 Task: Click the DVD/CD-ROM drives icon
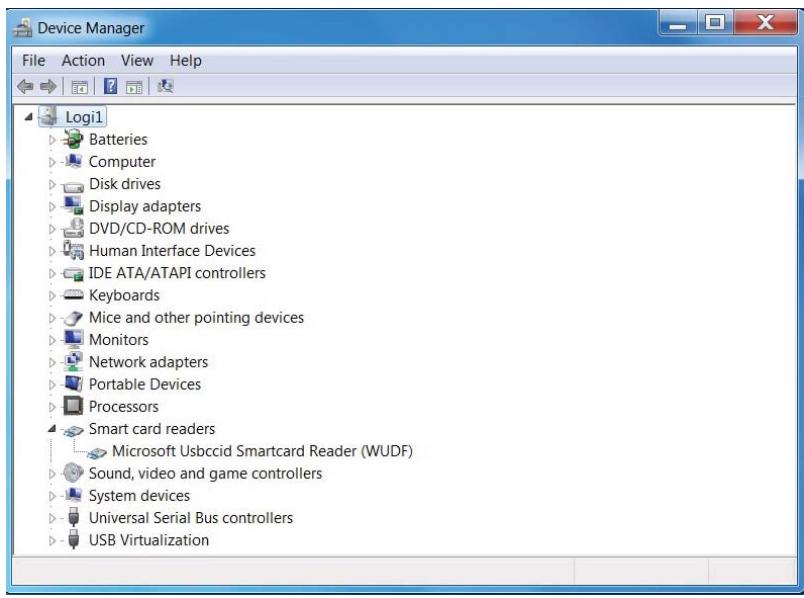coord(73,228)
